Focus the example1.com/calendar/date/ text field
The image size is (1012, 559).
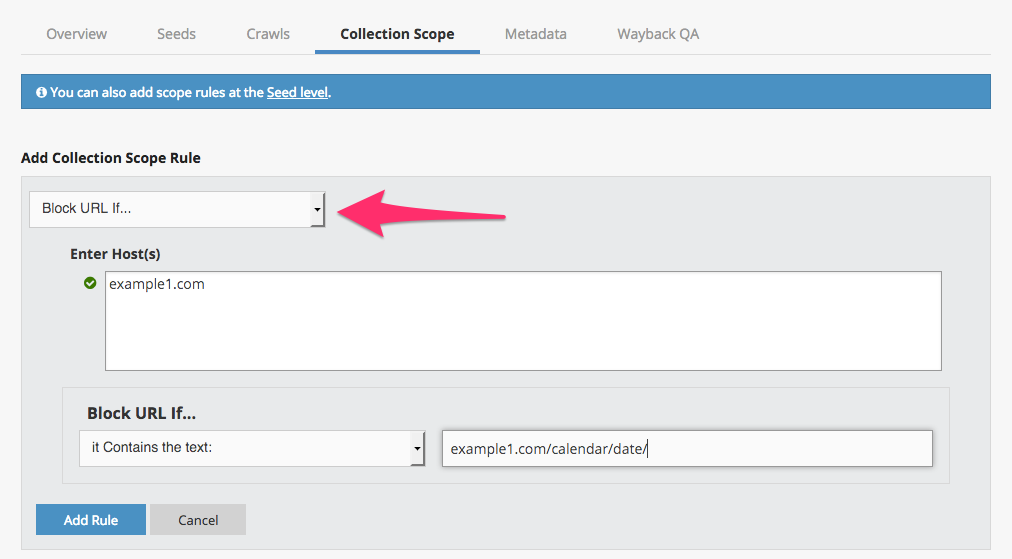coord(686,449)
